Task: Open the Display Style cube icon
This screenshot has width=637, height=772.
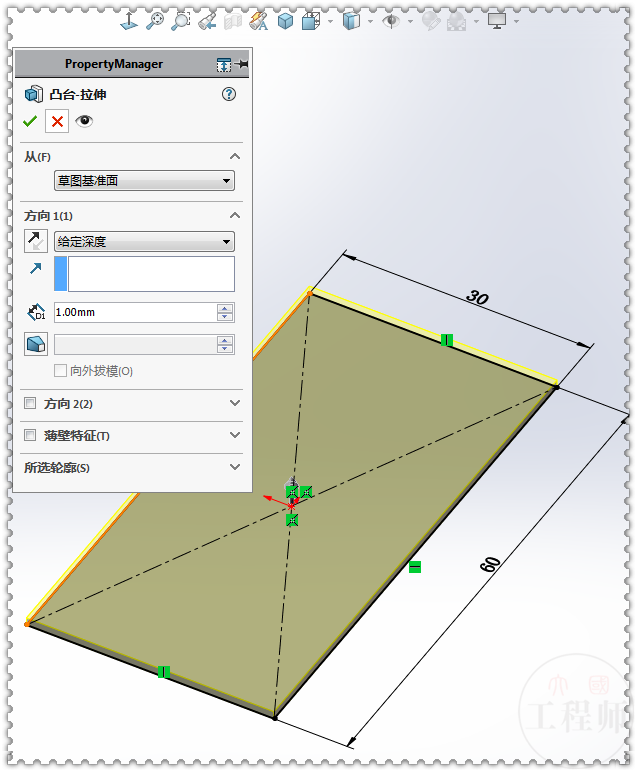Action: tap(311, 21)
